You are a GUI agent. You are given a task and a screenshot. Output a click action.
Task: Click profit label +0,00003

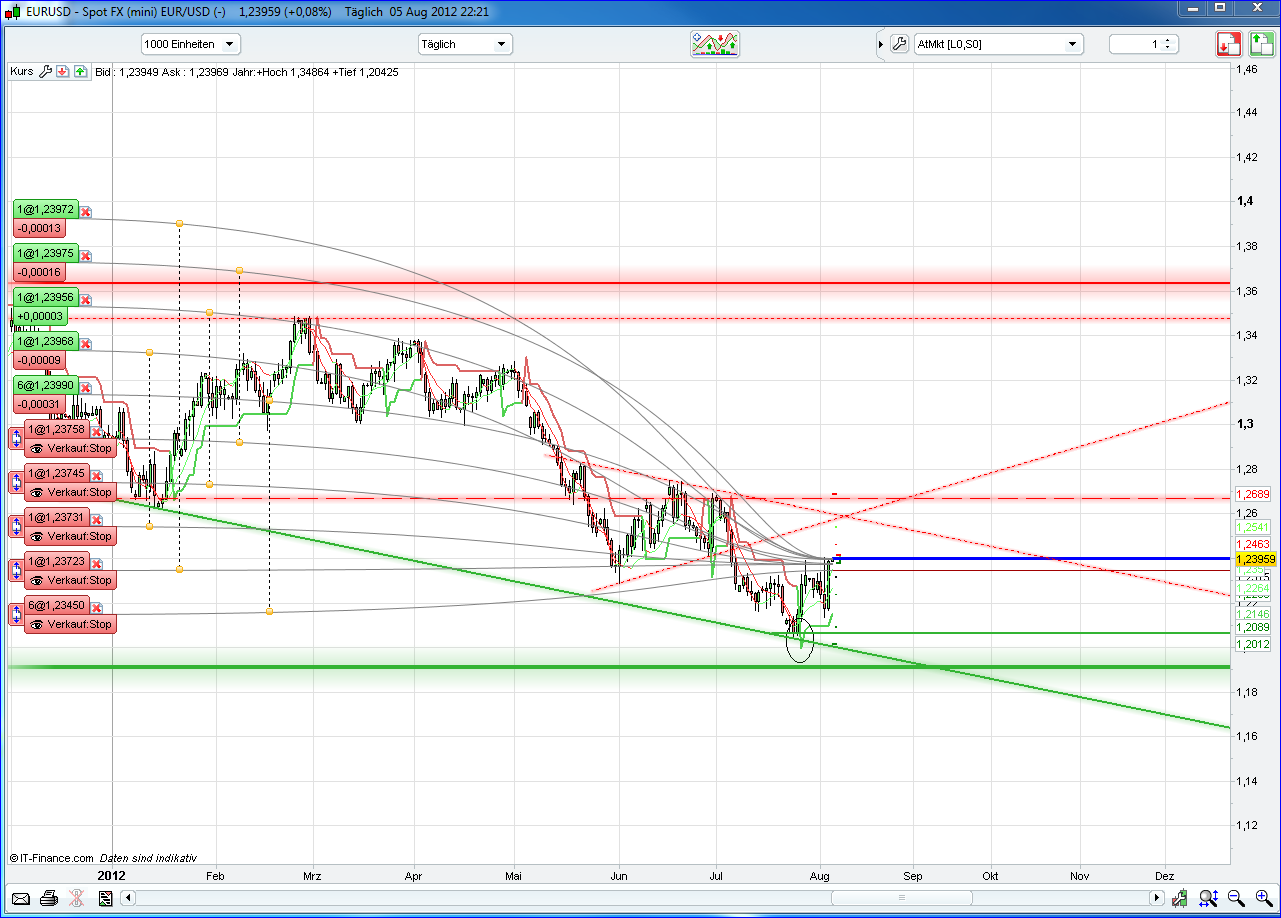pos(40,316)
